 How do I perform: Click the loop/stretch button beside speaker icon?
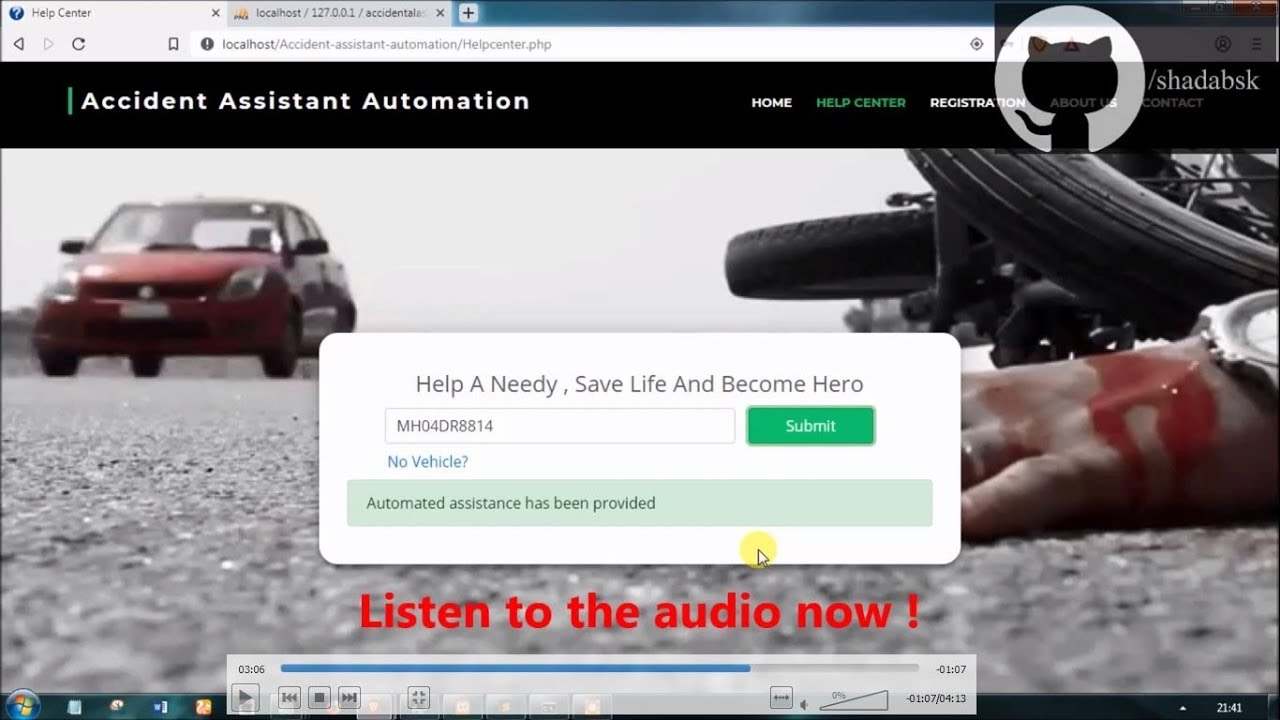781,697
